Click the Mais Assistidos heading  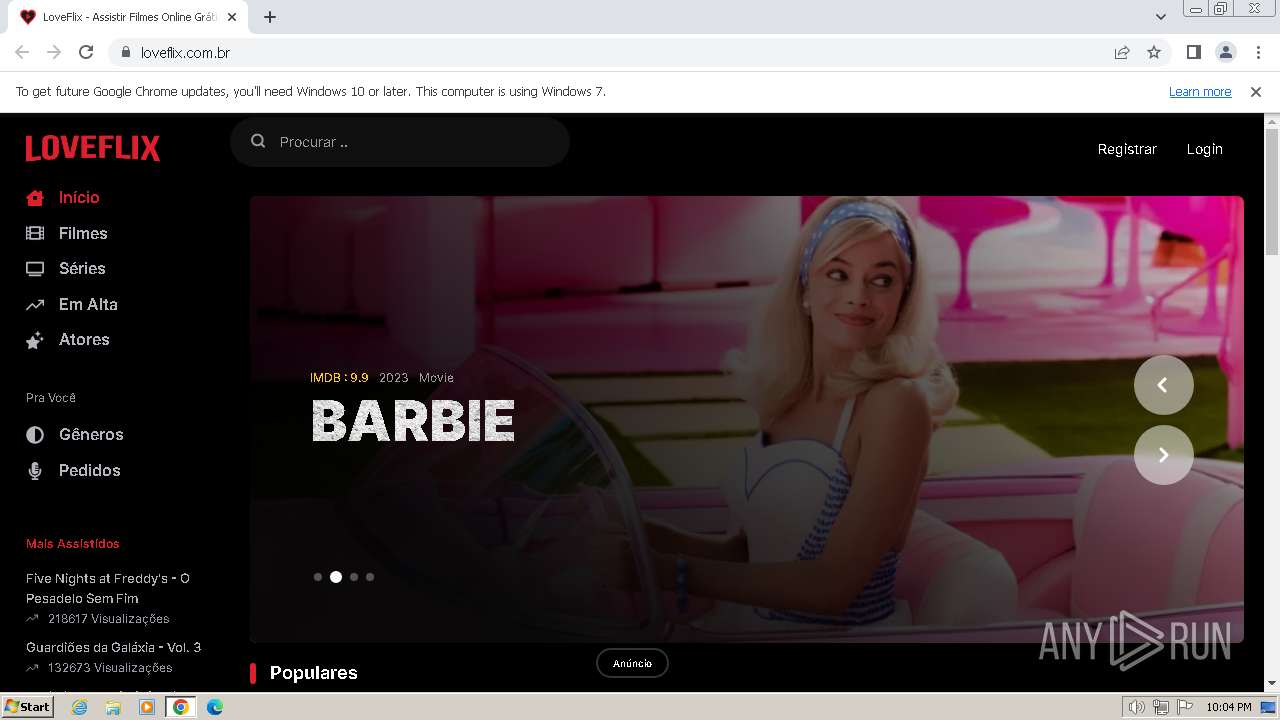coord(73,544)
